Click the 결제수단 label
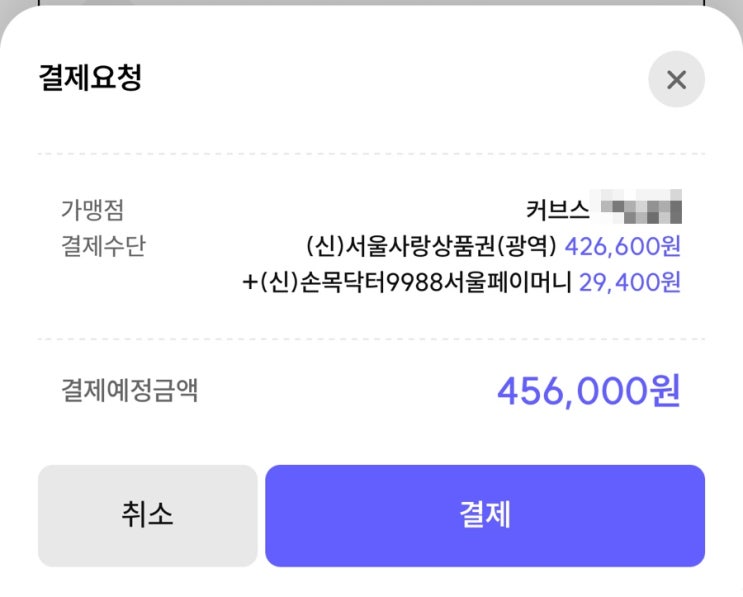The height and width of the screenshot is (597, 743). [x=103, y=246]
